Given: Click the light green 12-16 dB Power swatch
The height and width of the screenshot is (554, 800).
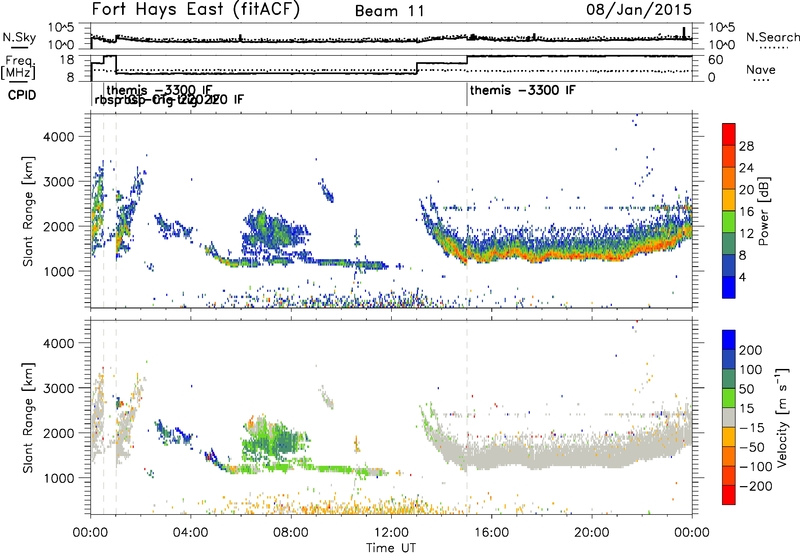Looking at the screenshot, I should (729, 221).
